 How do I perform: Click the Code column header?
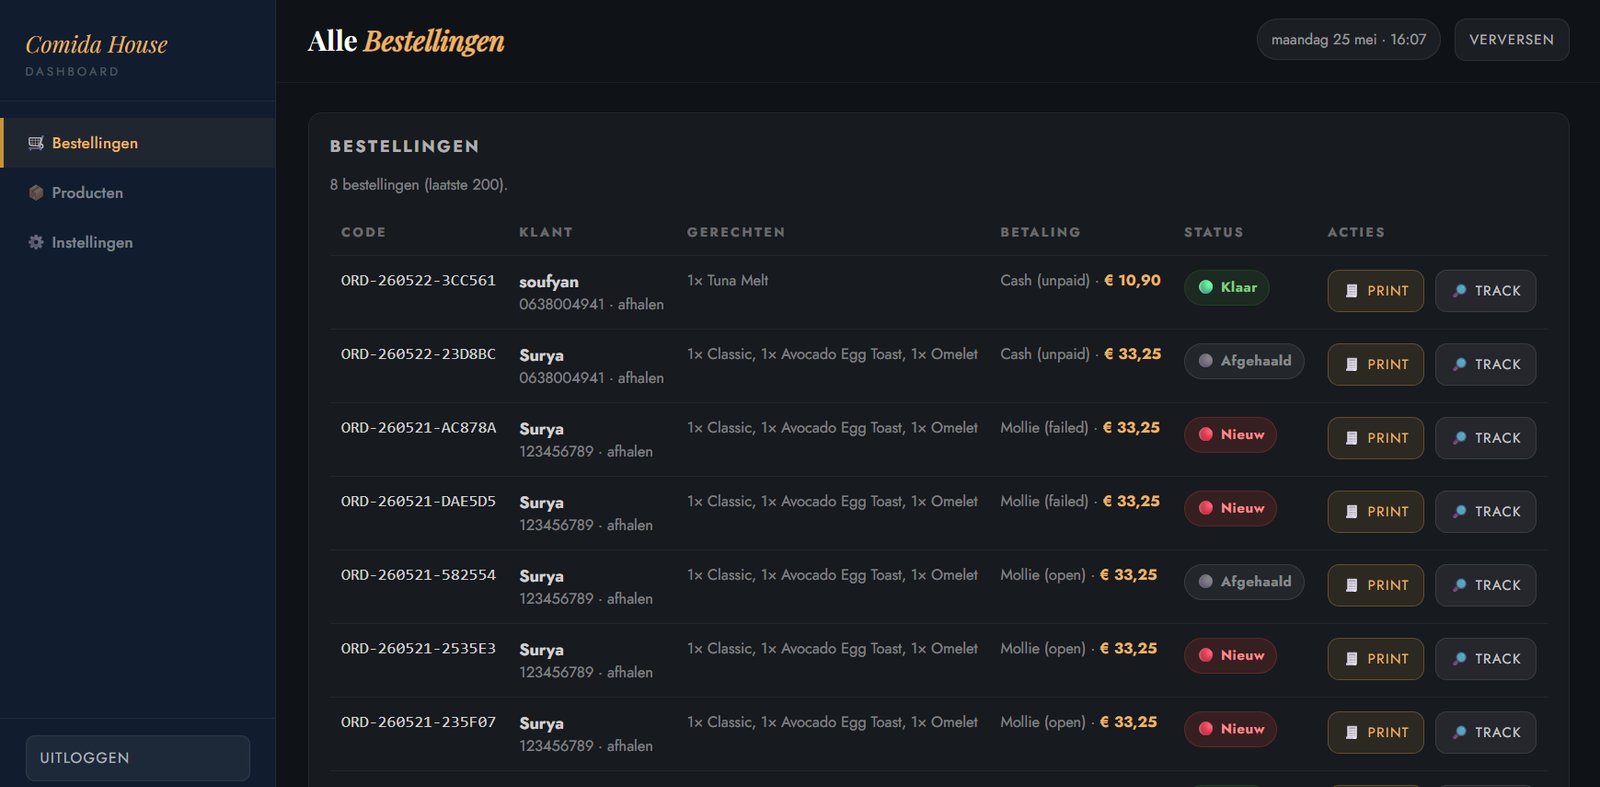coord(363,232)
